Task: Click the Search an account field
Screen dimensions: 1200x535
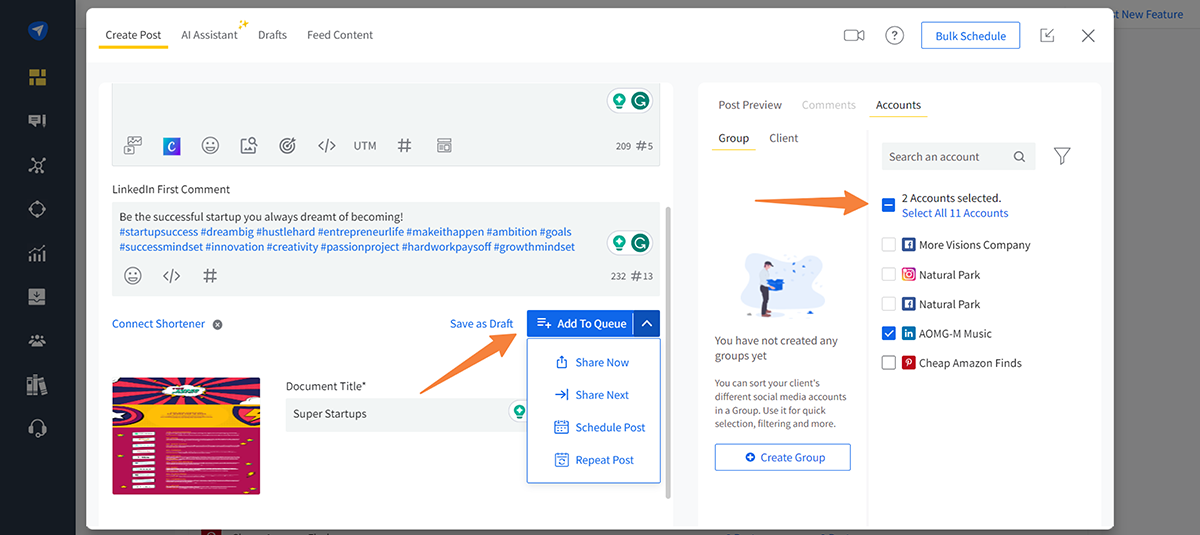Action: (x=948, y=157)
